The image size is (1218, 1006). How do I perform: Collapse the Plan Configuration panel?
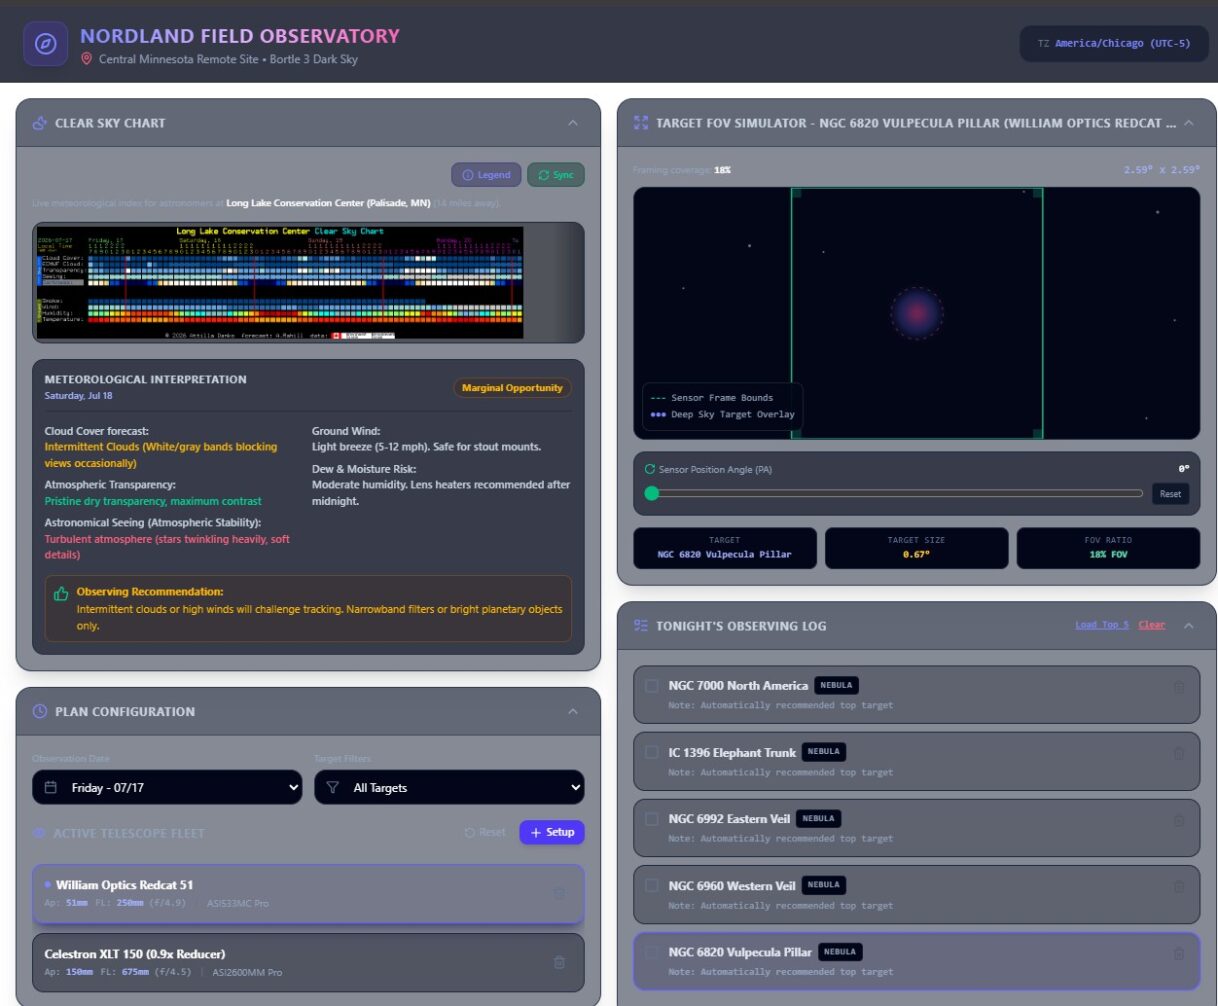pyautogui.click(x=573, y=712)
